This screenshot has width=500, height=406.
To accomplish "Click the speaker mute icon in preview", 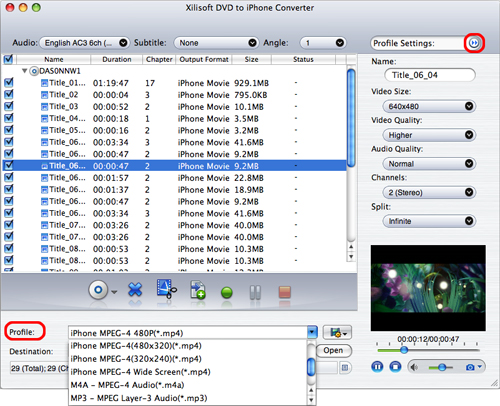I will click(414, 367).
